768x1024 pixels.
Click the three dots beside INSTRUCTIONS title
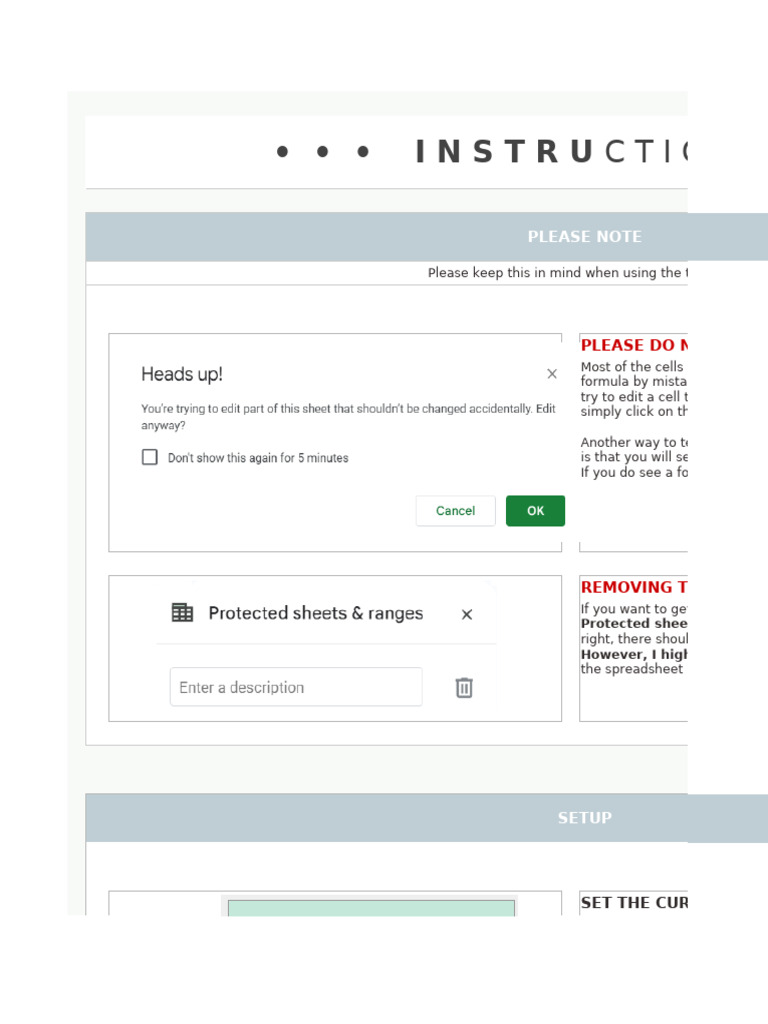323,152
